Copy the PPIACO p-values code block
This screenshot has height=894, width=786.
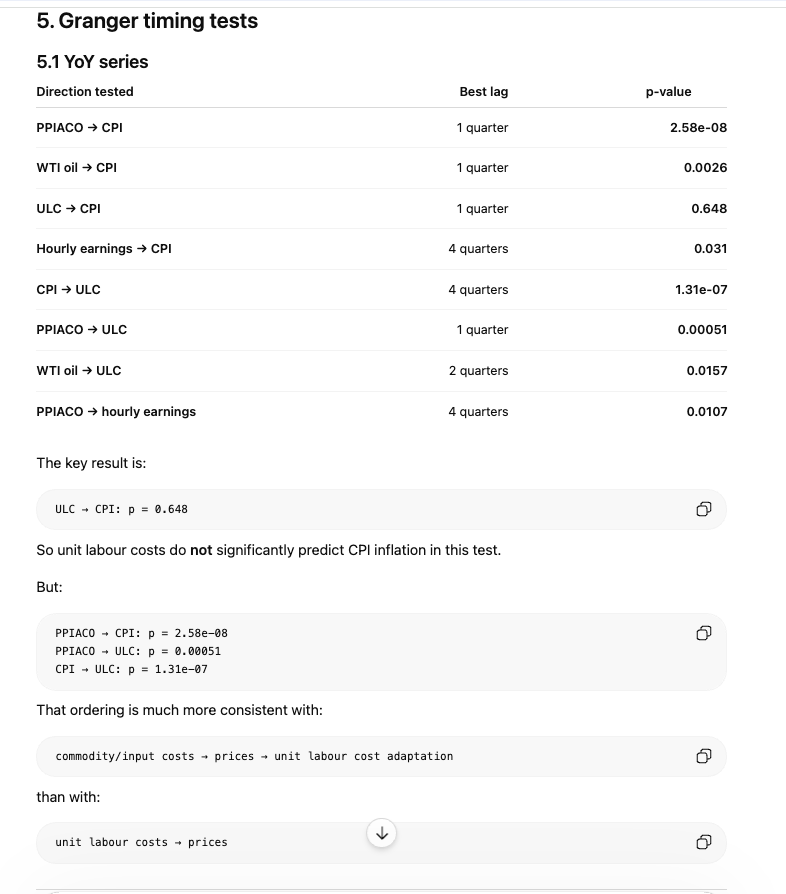click(x=704, y=633)
